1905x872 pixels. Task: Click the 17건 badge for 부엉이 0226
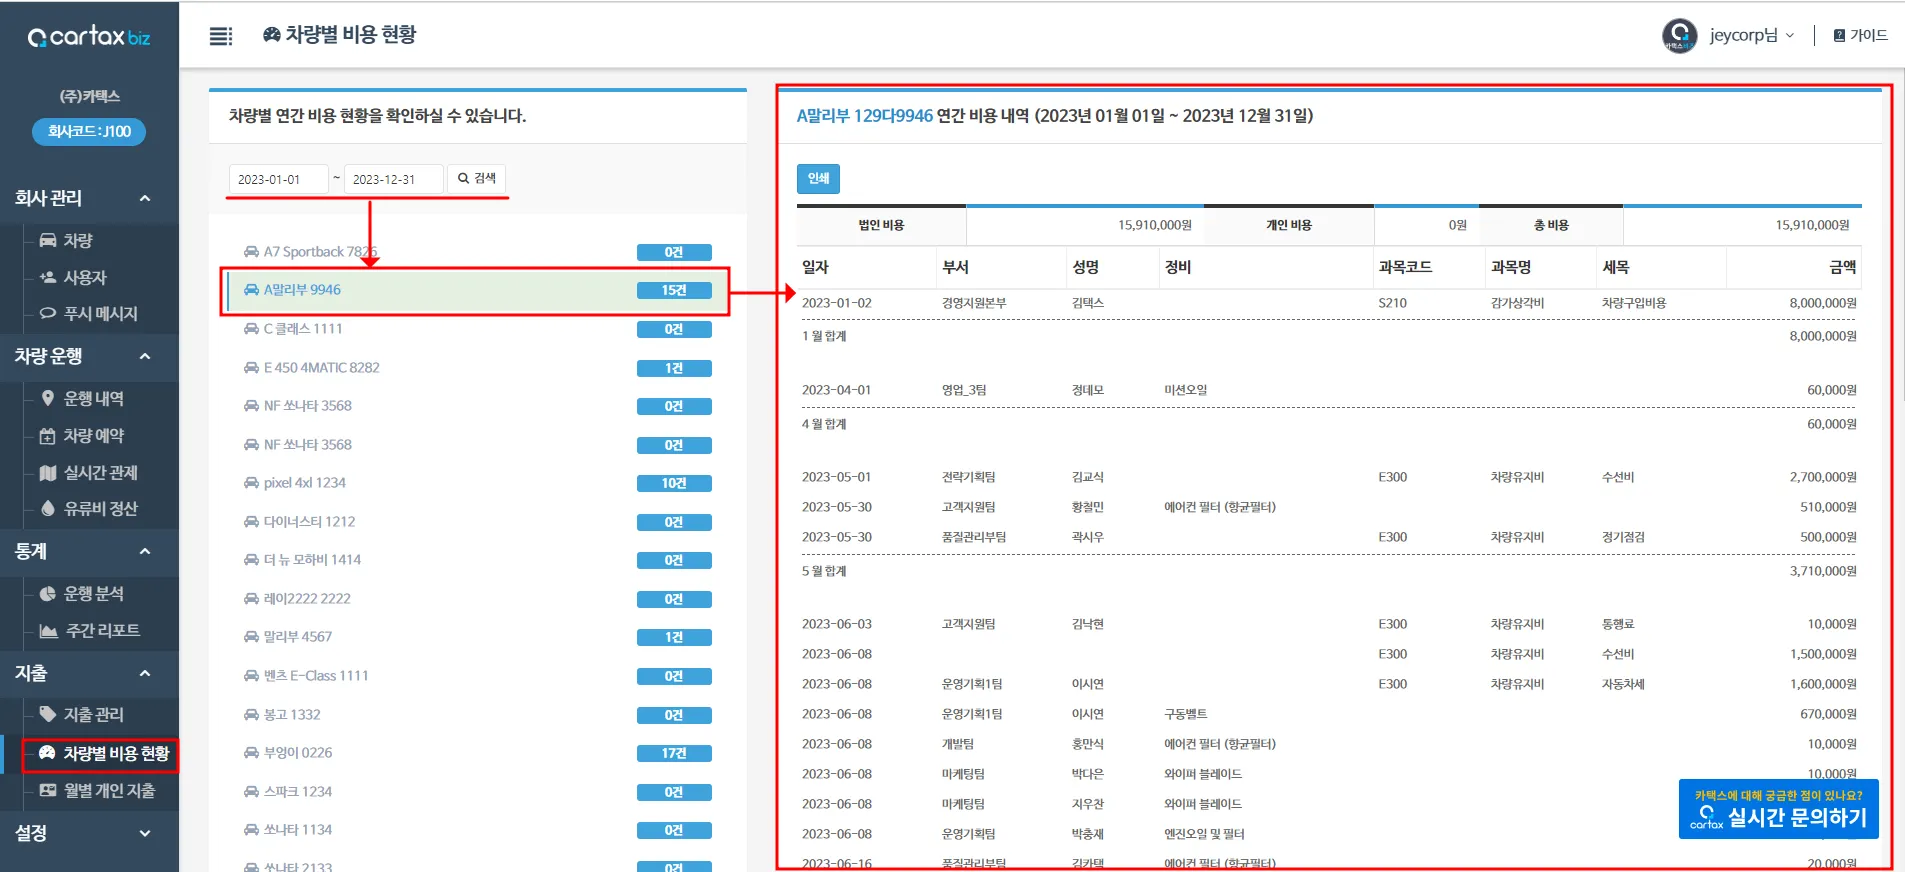click(674, 753)
